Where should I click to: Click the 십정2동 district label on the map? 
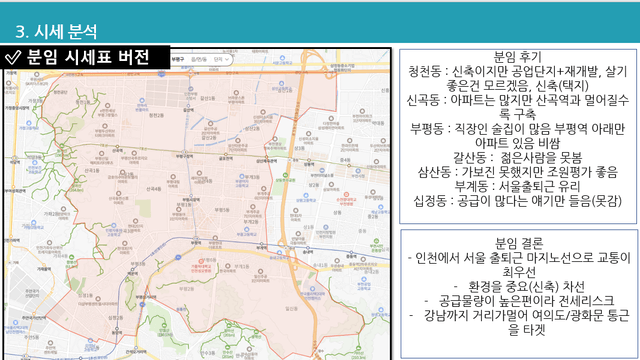pyautogui.click(x=116, y=317)
